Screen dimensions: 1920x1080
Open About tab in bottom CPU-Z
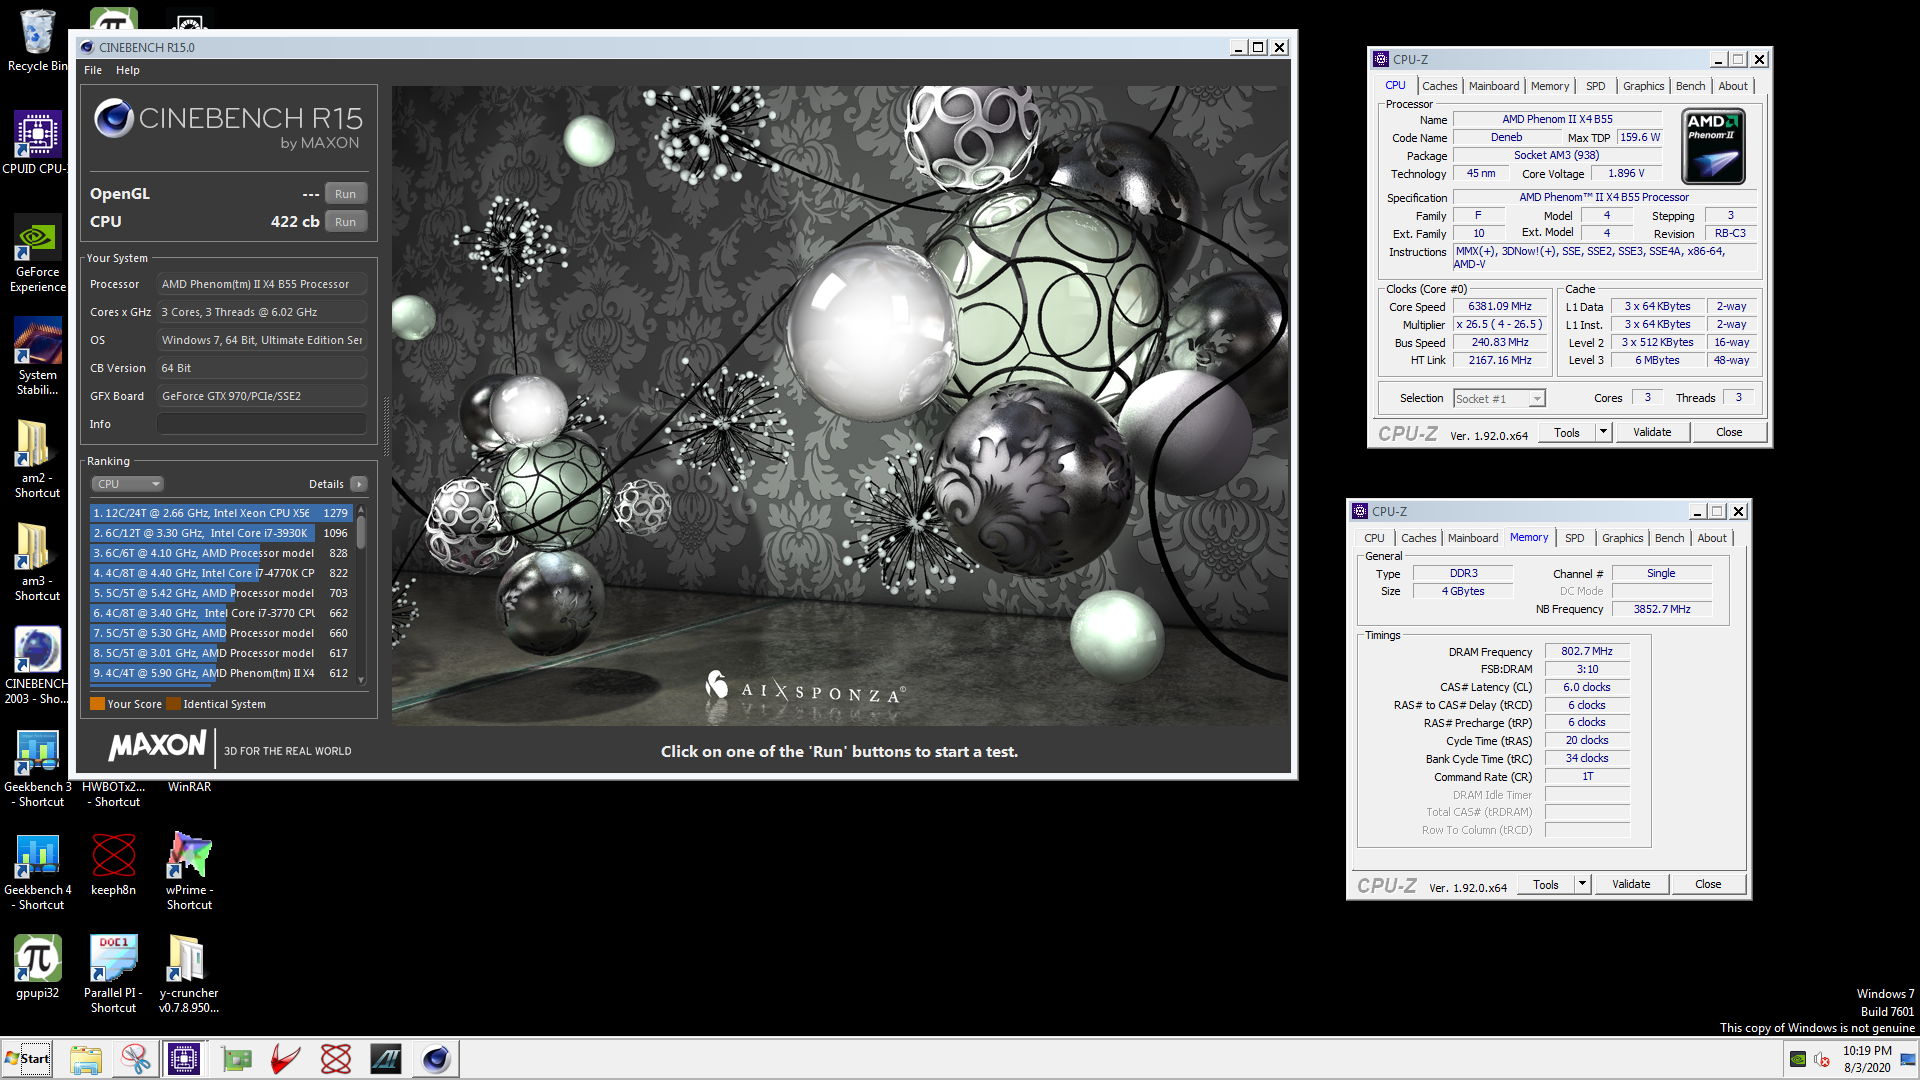point(1712,538)
